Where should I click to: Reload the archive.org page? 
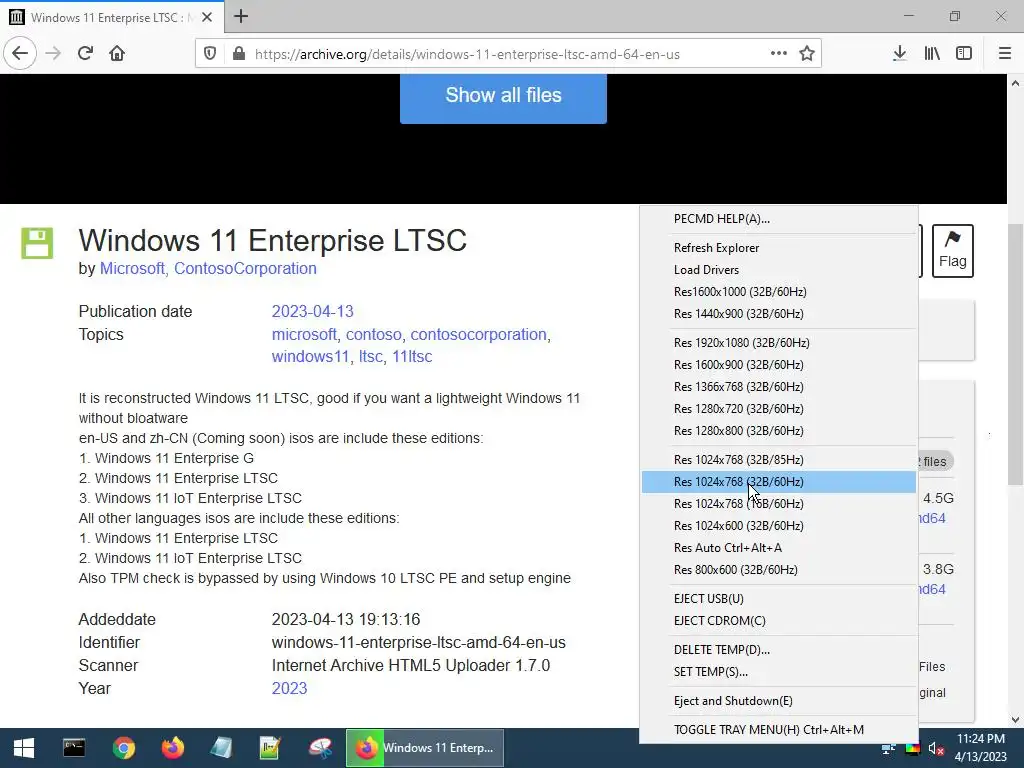click(x=85, y=53)
